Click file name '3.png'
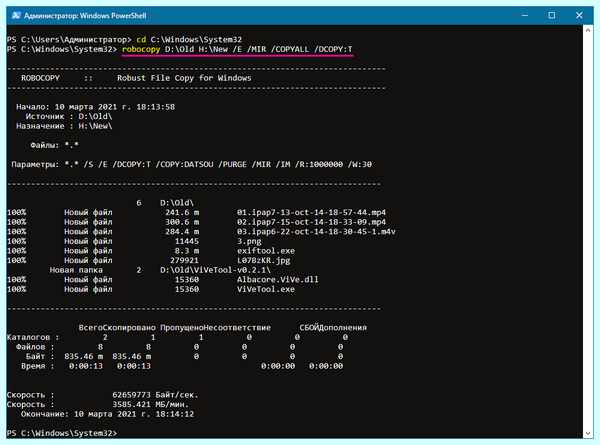Viewport: 600px width, 445px height. 249,241
